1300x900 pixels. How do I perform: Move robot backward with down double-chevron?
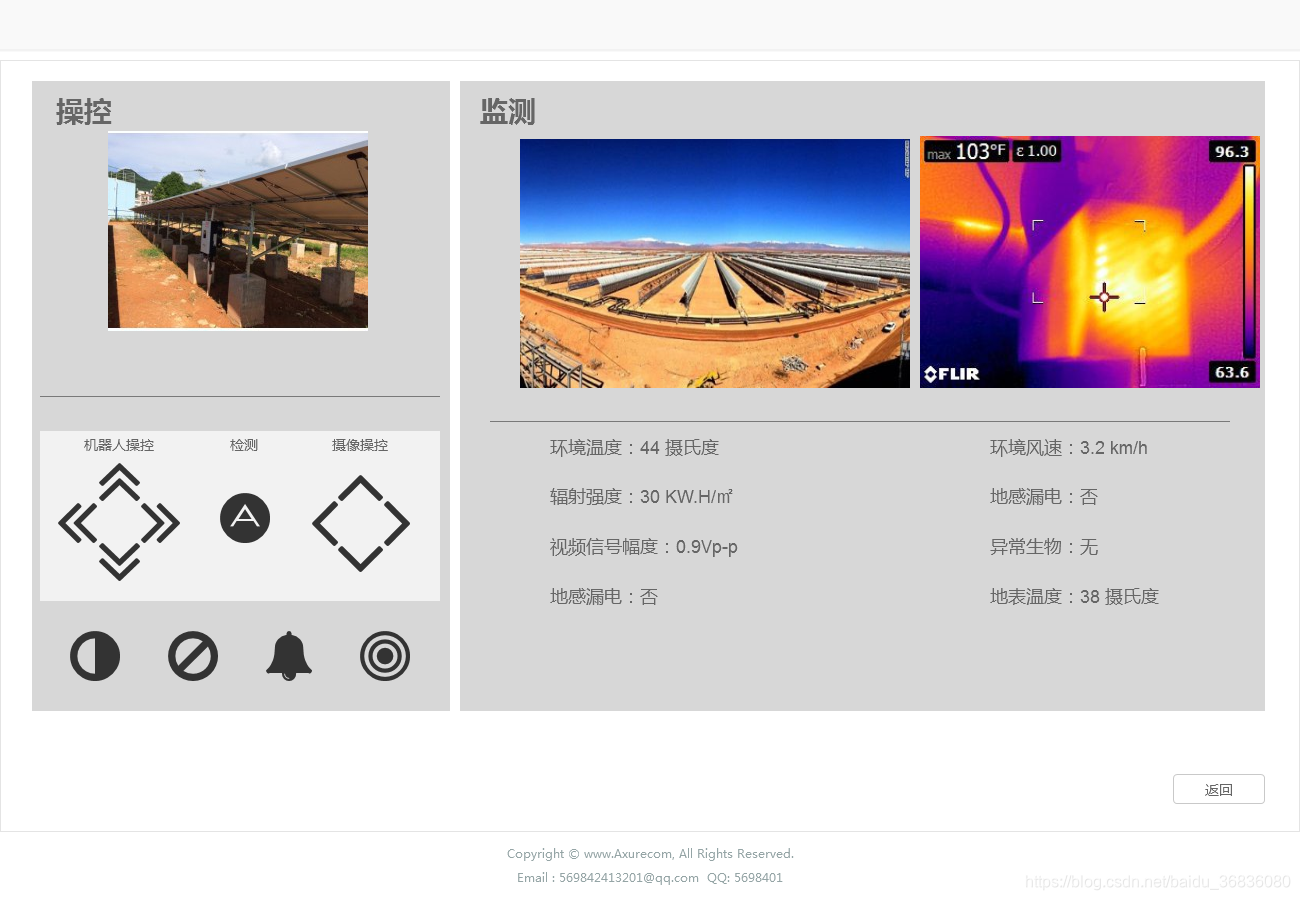119,562
